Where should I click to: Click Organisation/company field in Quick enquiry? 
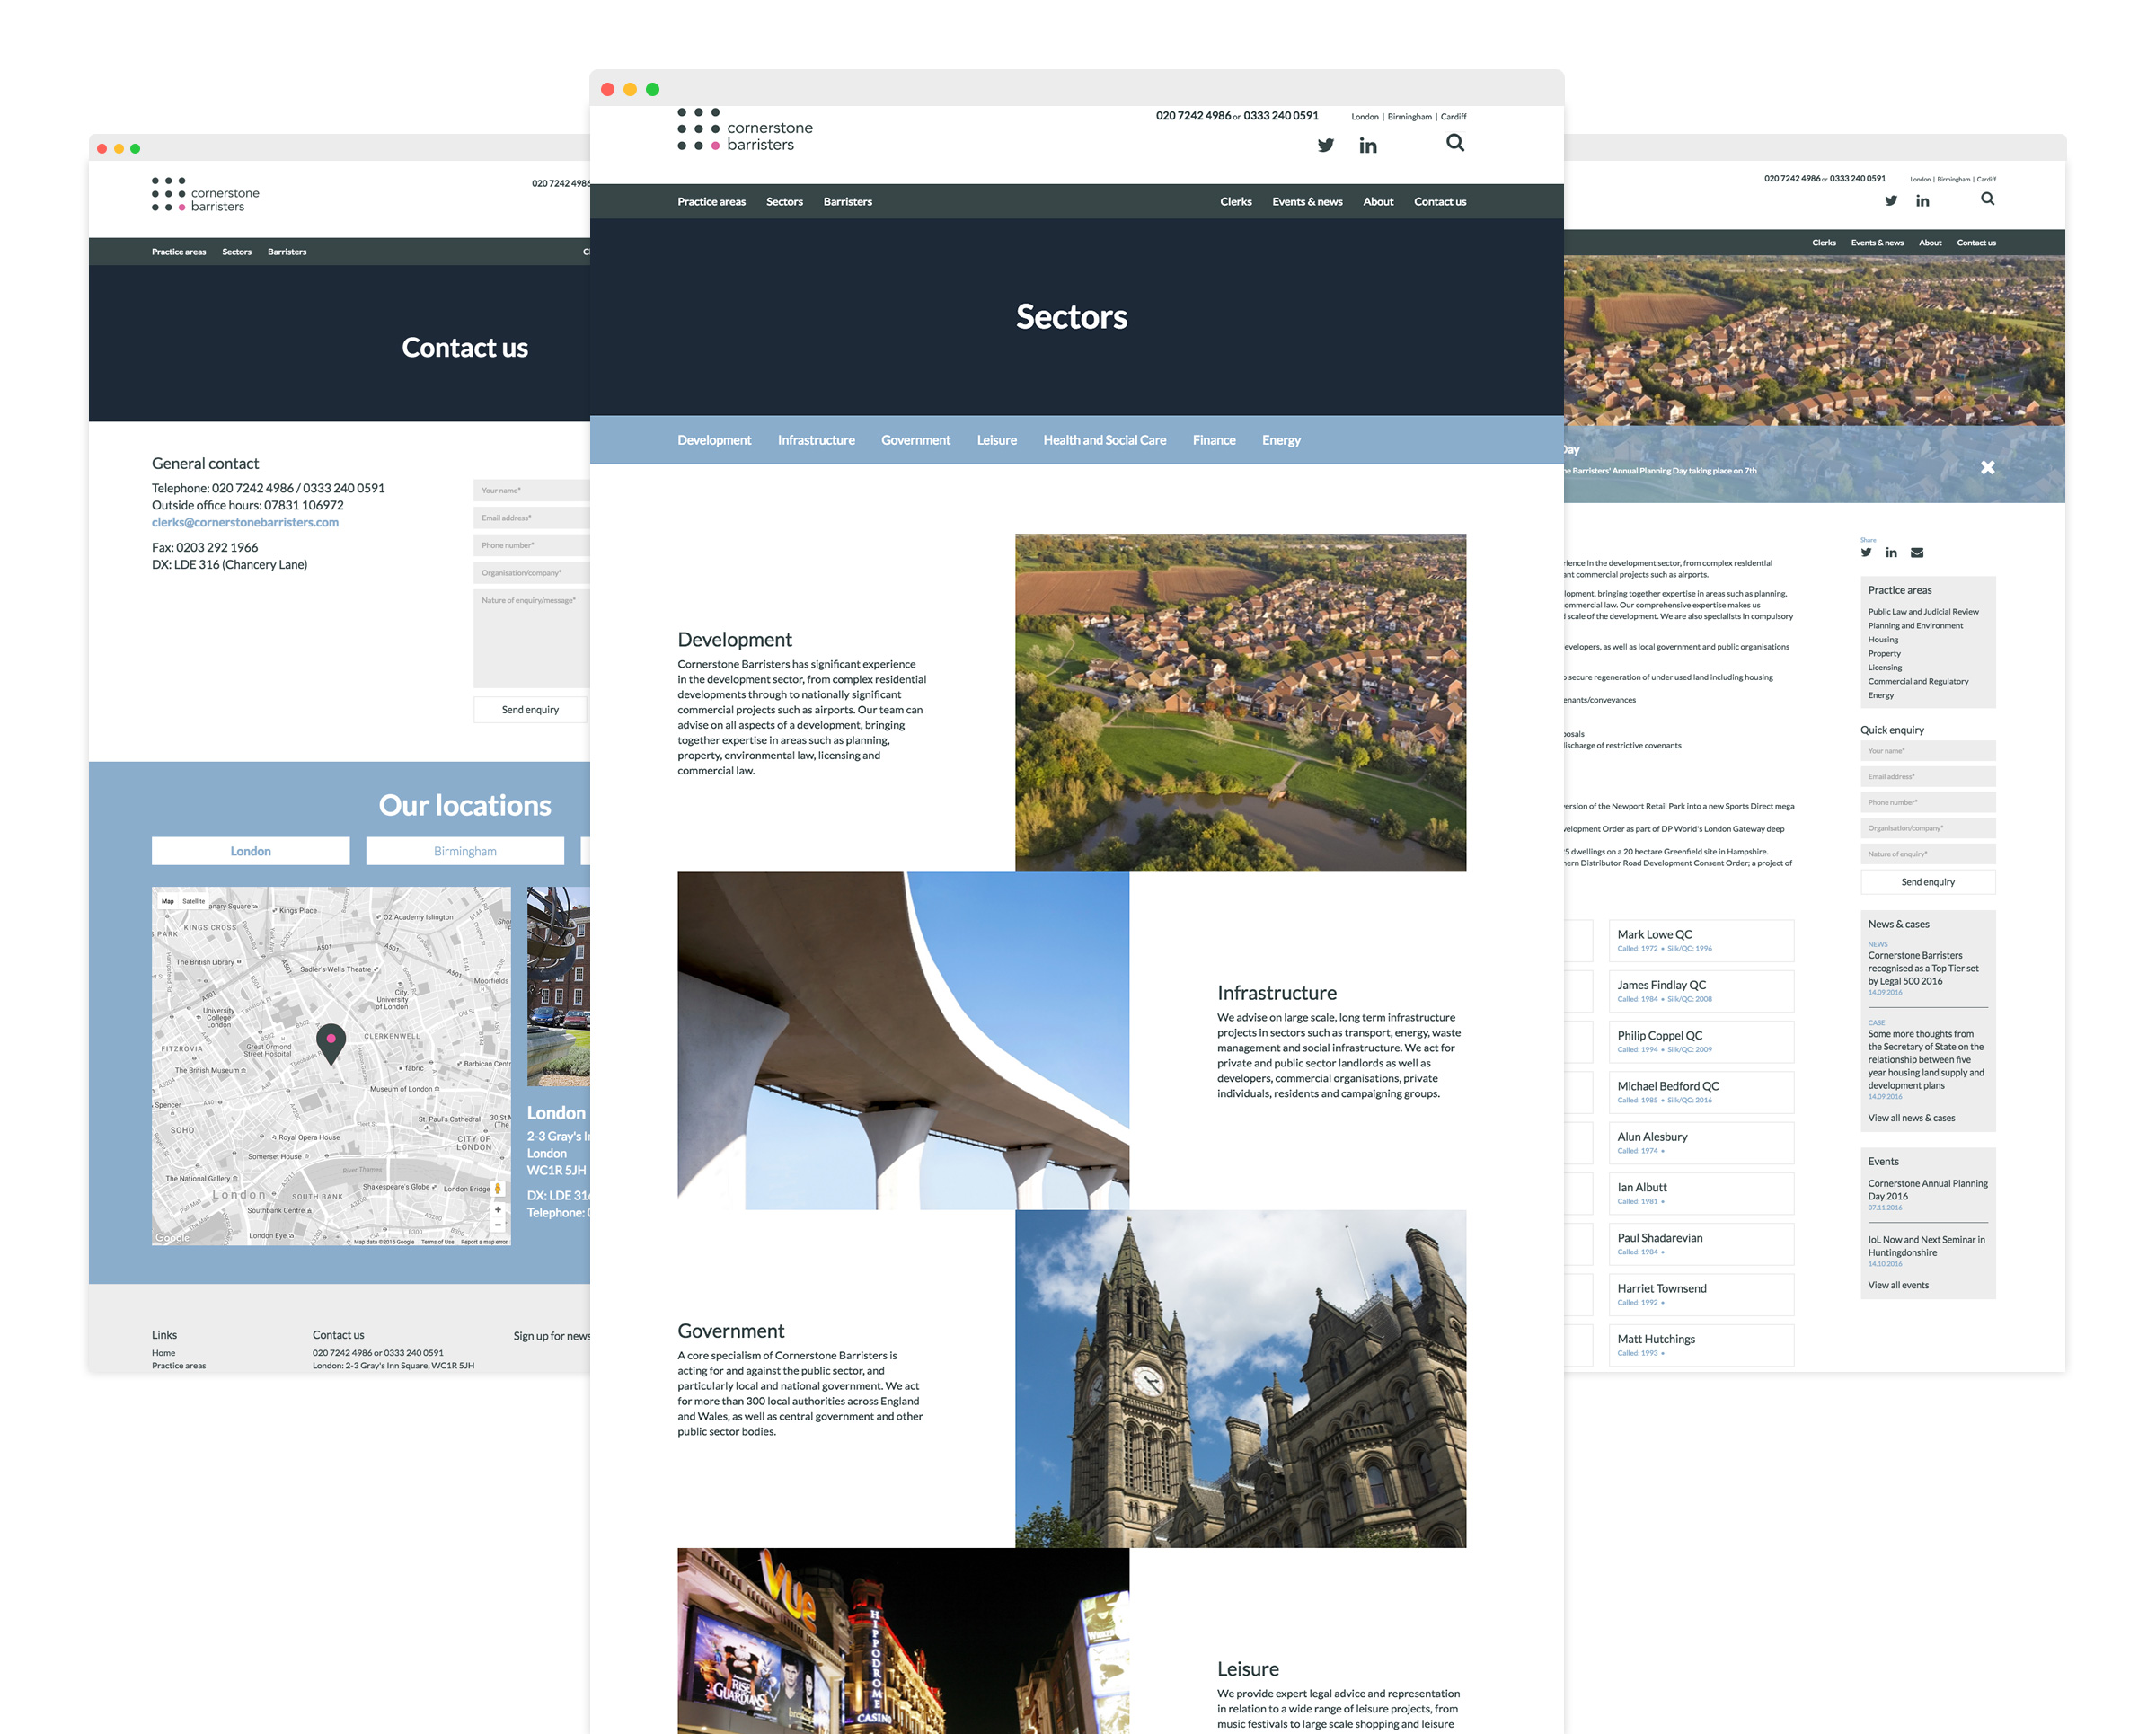(x=1928, y=828)
